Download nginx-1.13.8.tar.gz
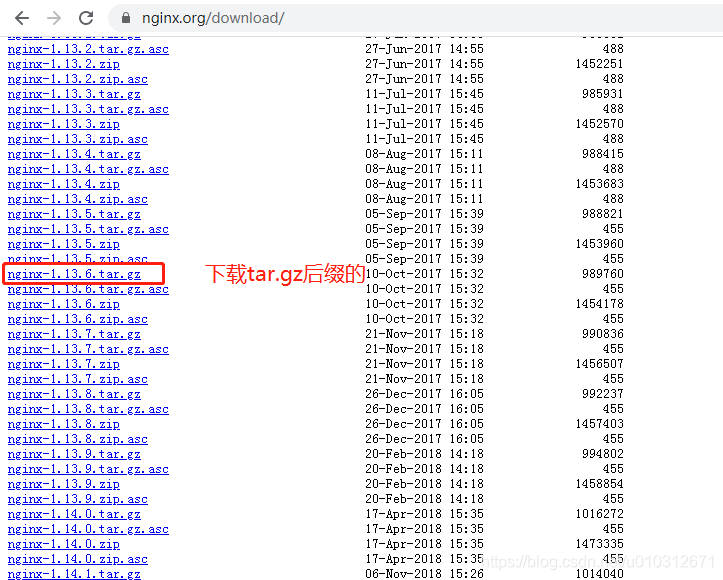The width and height of the screenshot is (723, 580). coord(74,394)
